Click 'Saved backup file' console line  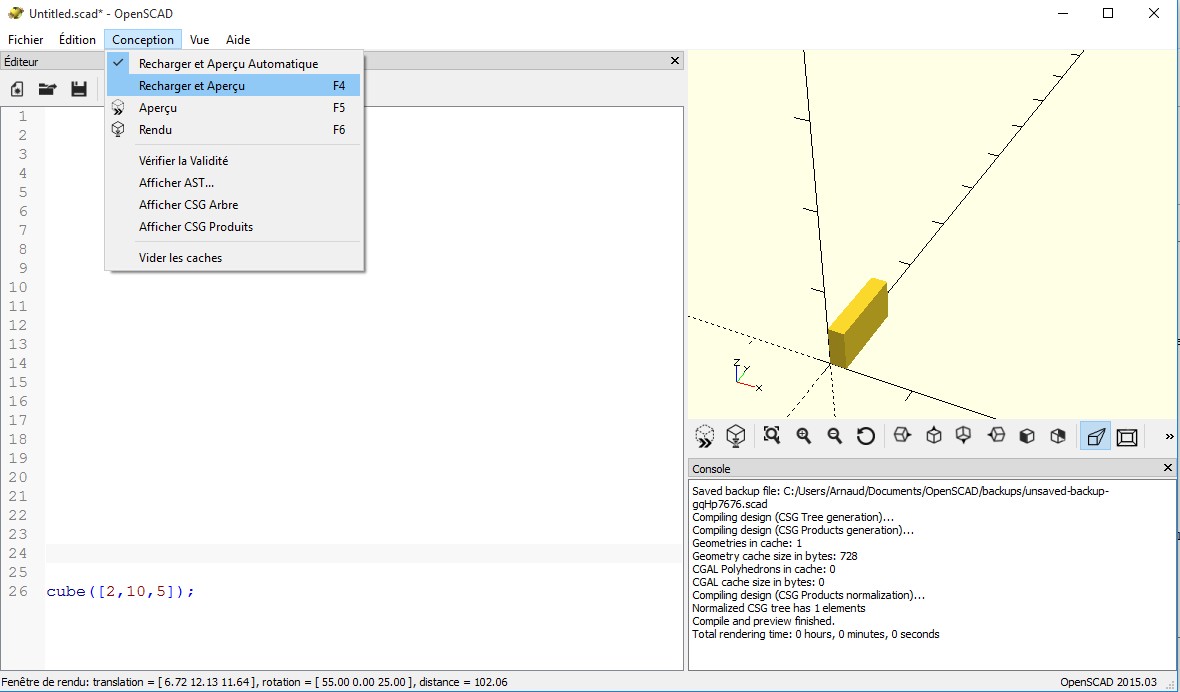tap(900, 498)
